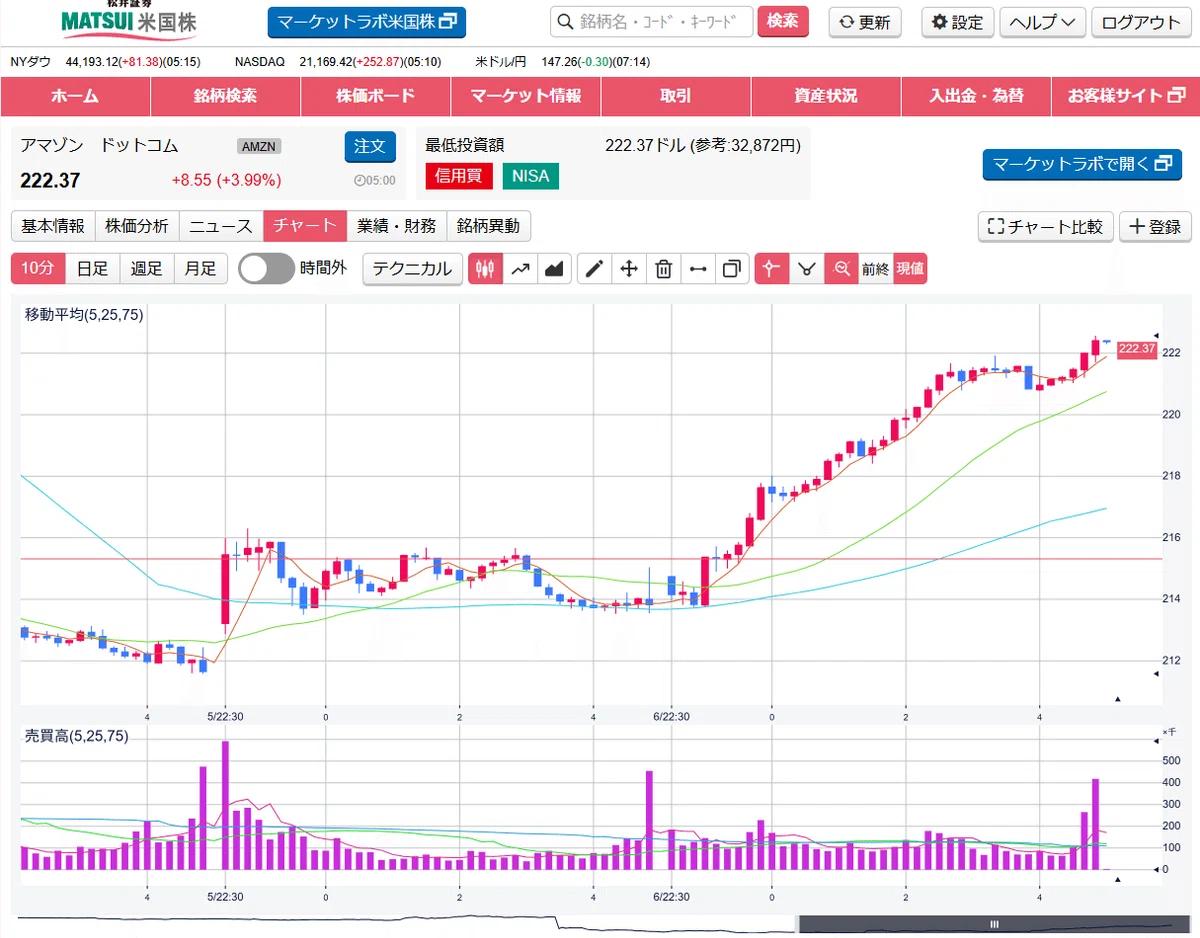Open the ヘルプ dropdown menu
The width and height of the screenshot is (1200, 938).
point(1043,22)
